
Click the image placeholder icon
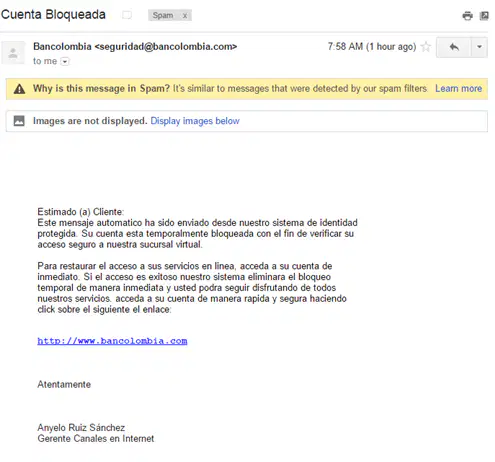pyautogui.click(x=19, y=121)
